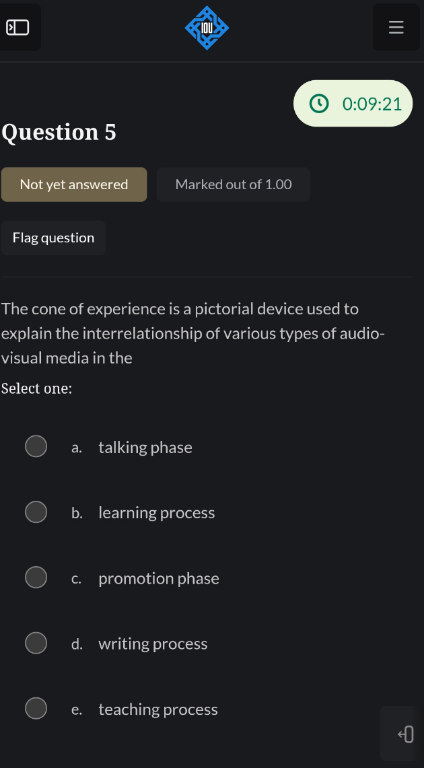
Task: Click the Not yet answered badge
Action: pos(74,184)
